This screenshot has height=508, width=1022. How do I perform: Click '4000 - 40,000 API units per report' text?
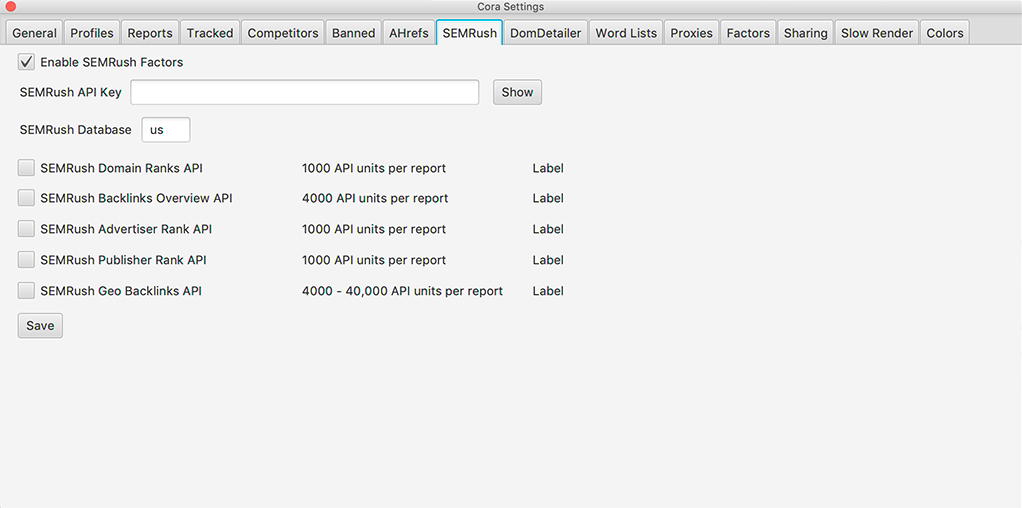point(402,291)
